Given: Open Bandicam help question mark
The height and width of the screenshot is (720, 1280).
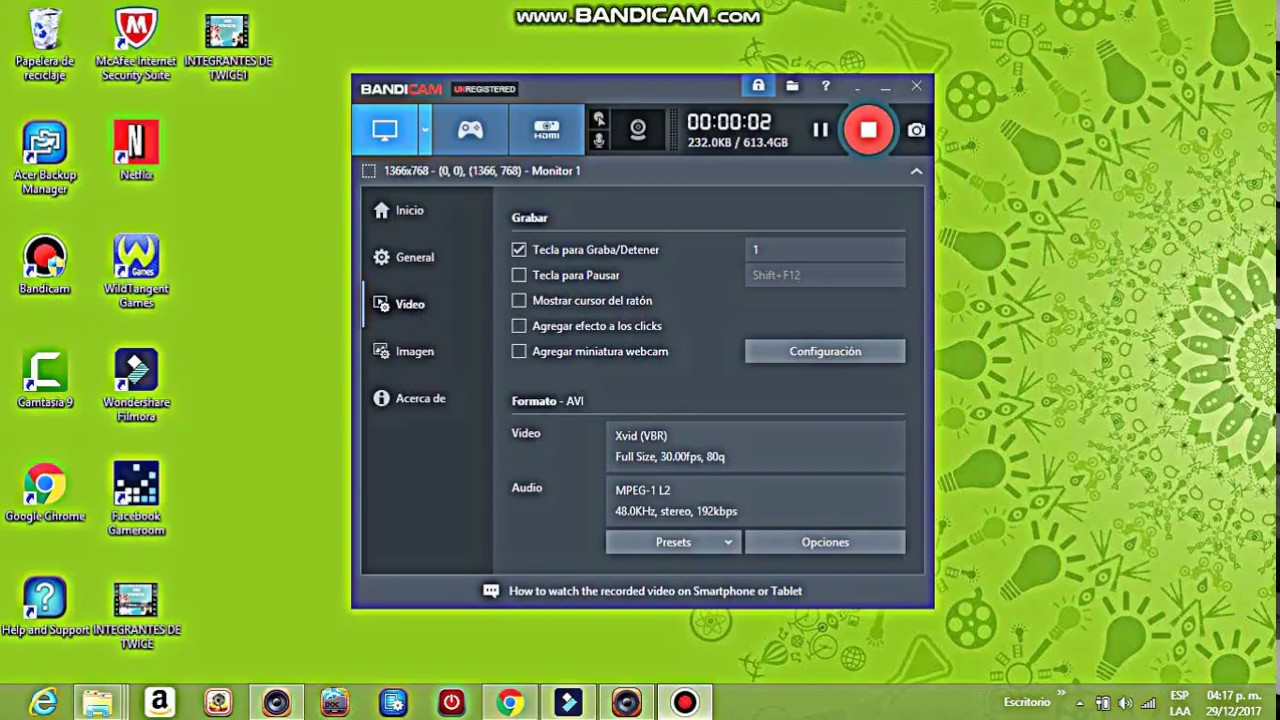Looking at the screenshot, I should (825, 86).
